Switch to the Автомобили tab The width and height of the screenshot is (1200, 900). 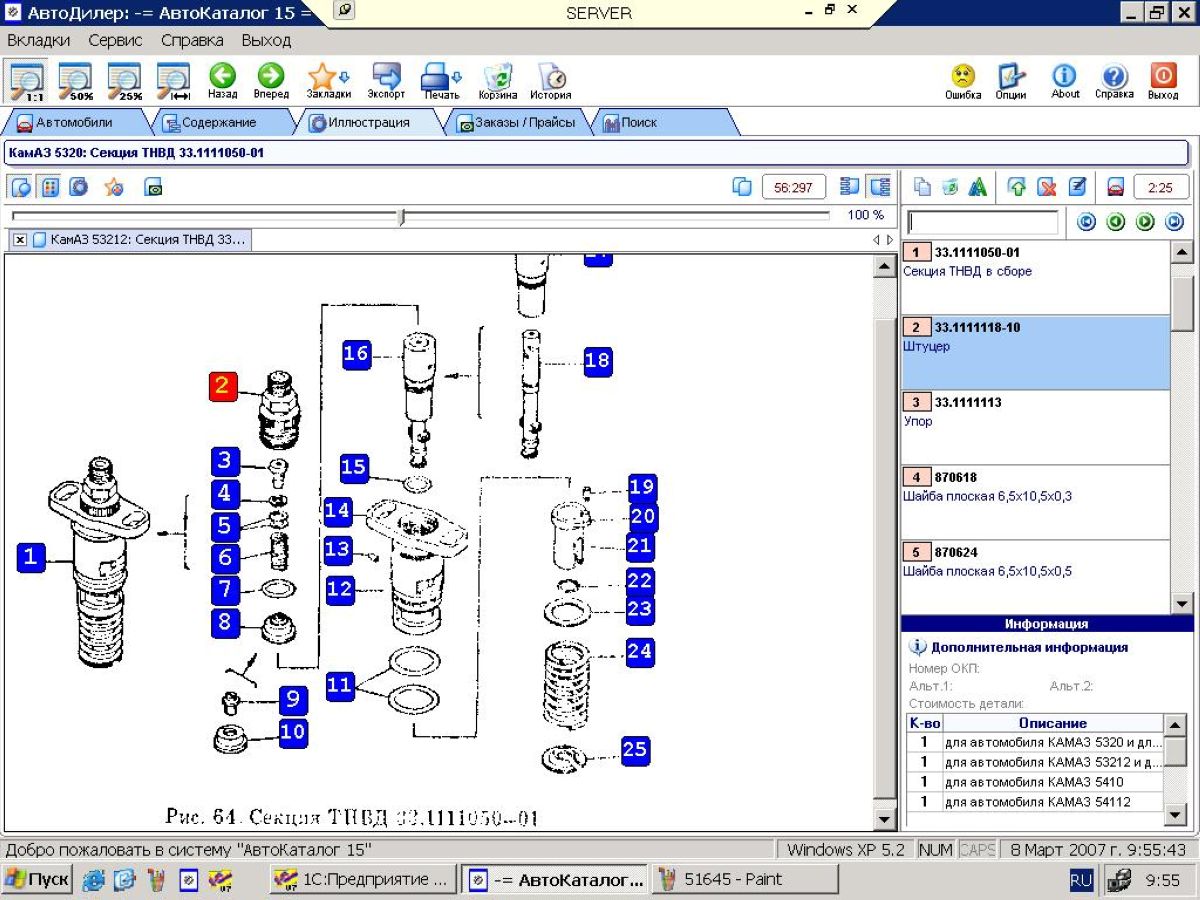point(73,123)
